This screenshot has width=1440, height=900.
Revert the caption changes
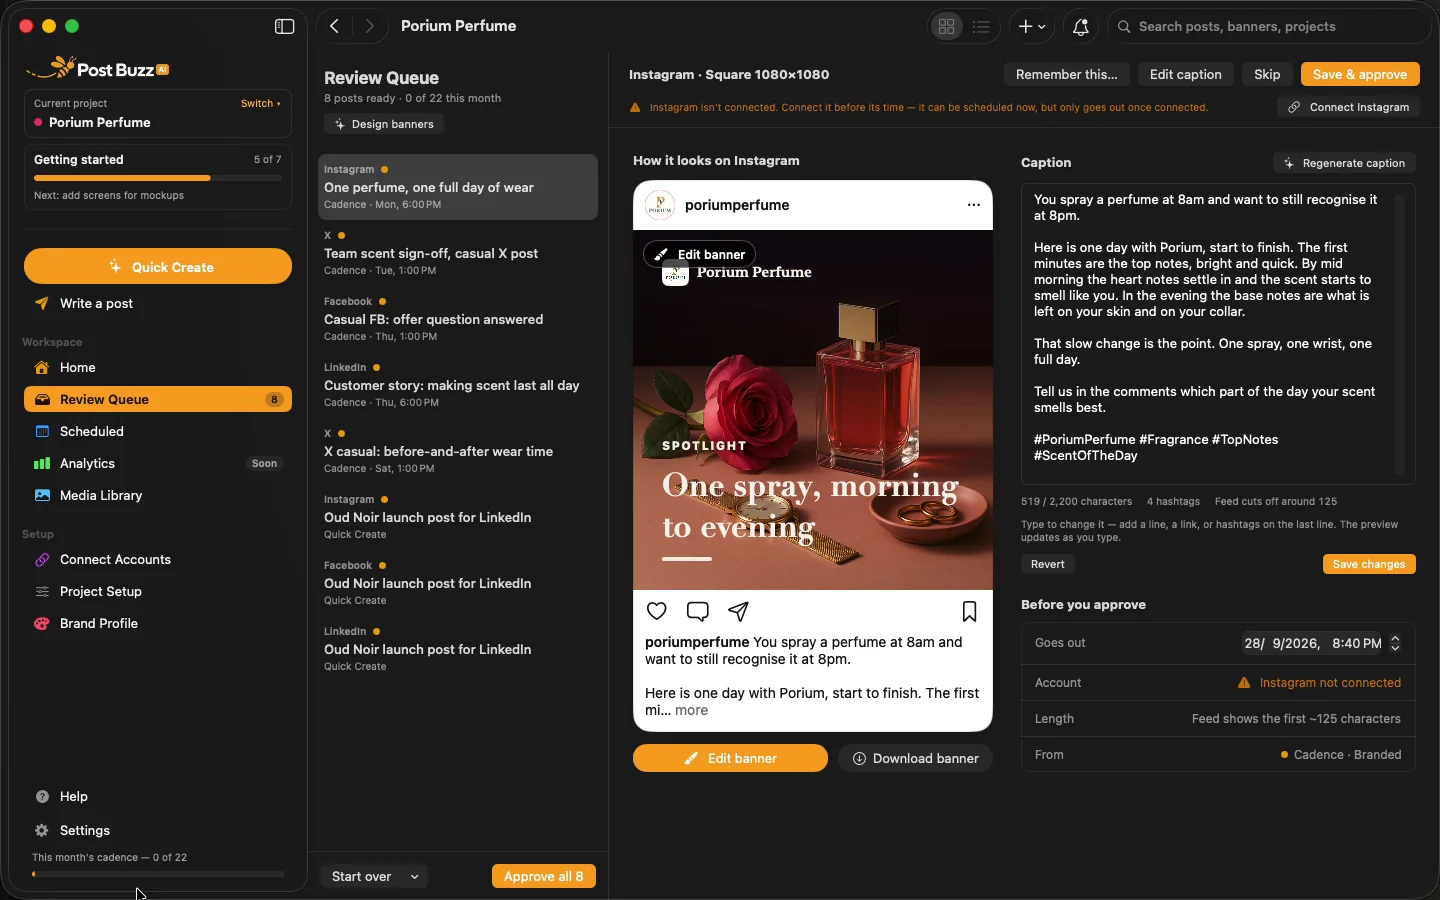coord(1048,564)
